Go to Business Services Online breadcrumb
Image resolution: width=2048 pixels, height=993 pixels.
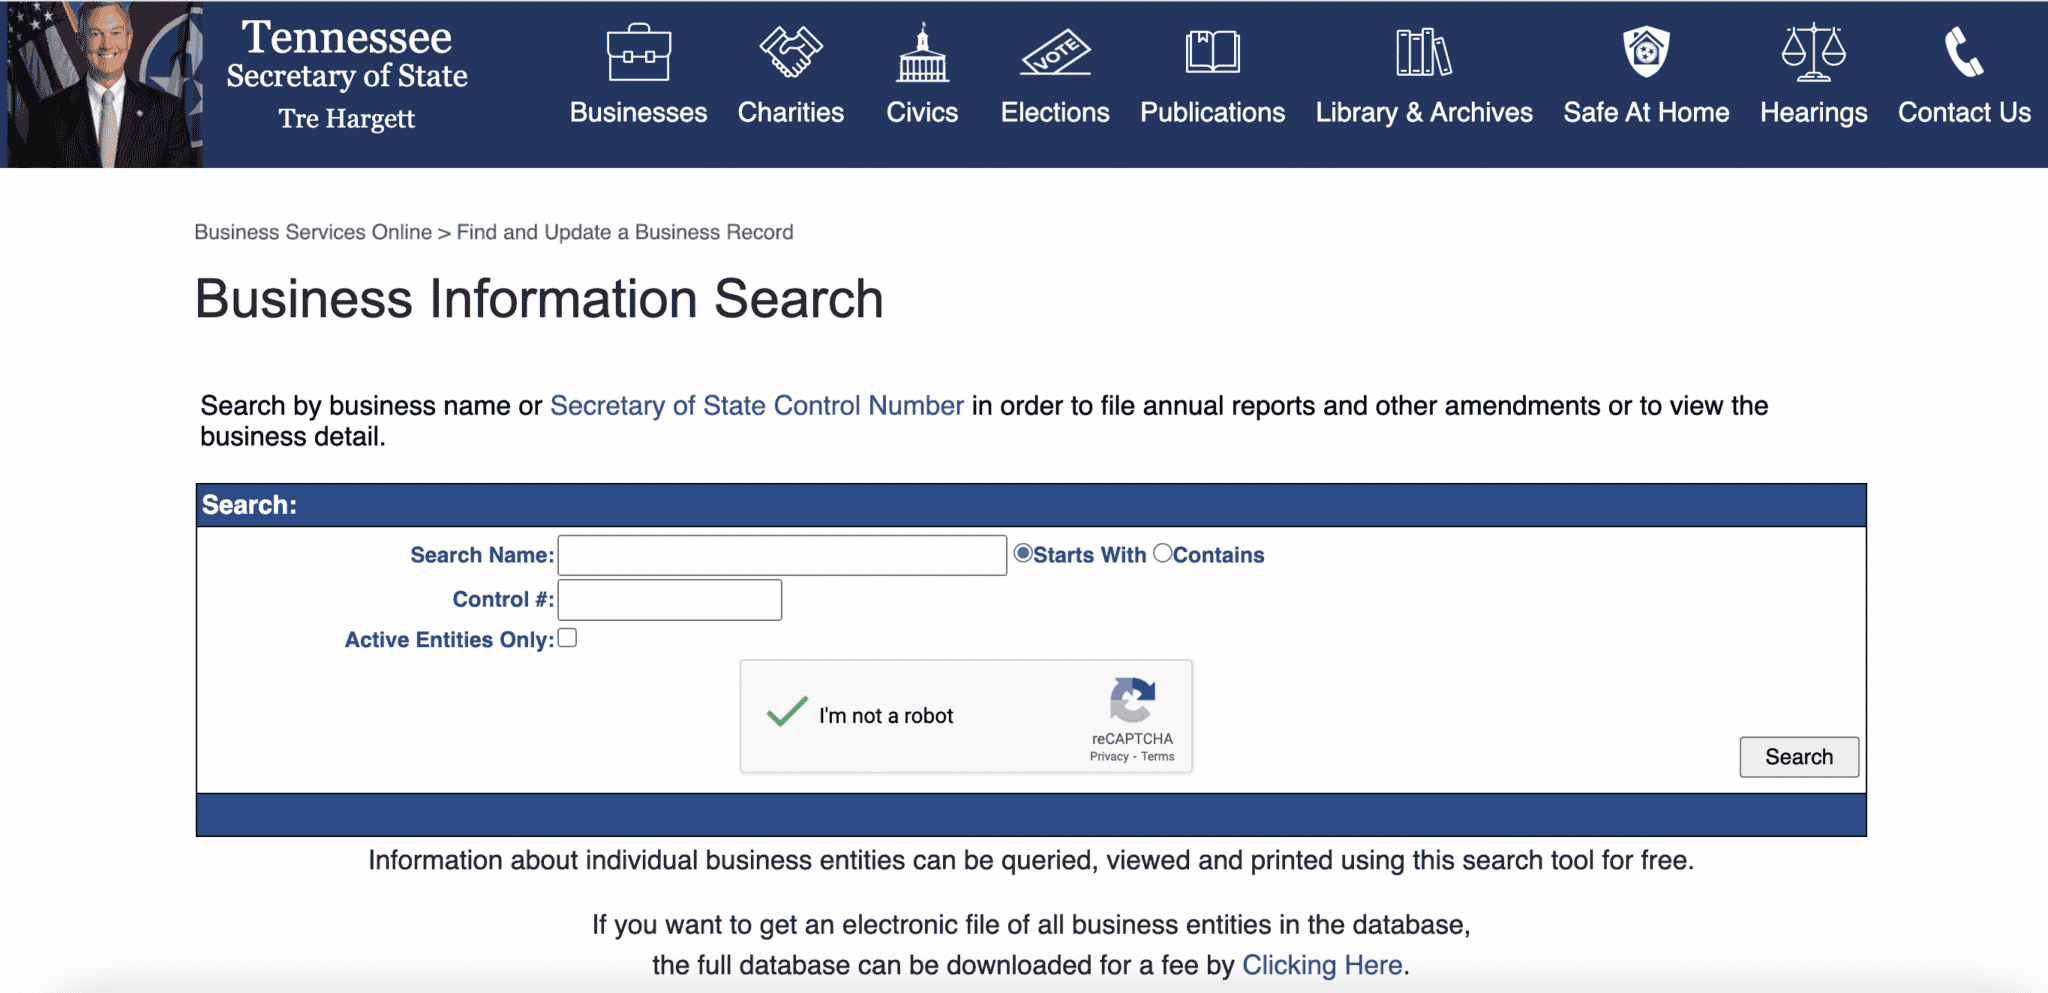313,232
